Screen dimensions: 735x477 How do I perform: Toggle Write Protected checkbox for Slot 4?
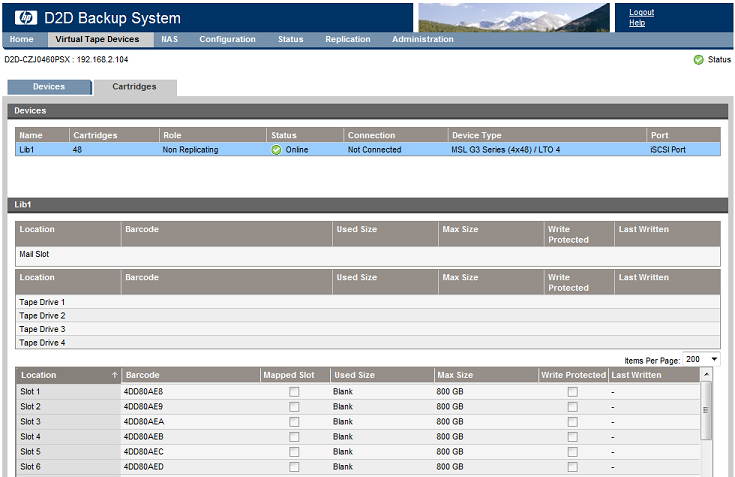click(572, 437)
